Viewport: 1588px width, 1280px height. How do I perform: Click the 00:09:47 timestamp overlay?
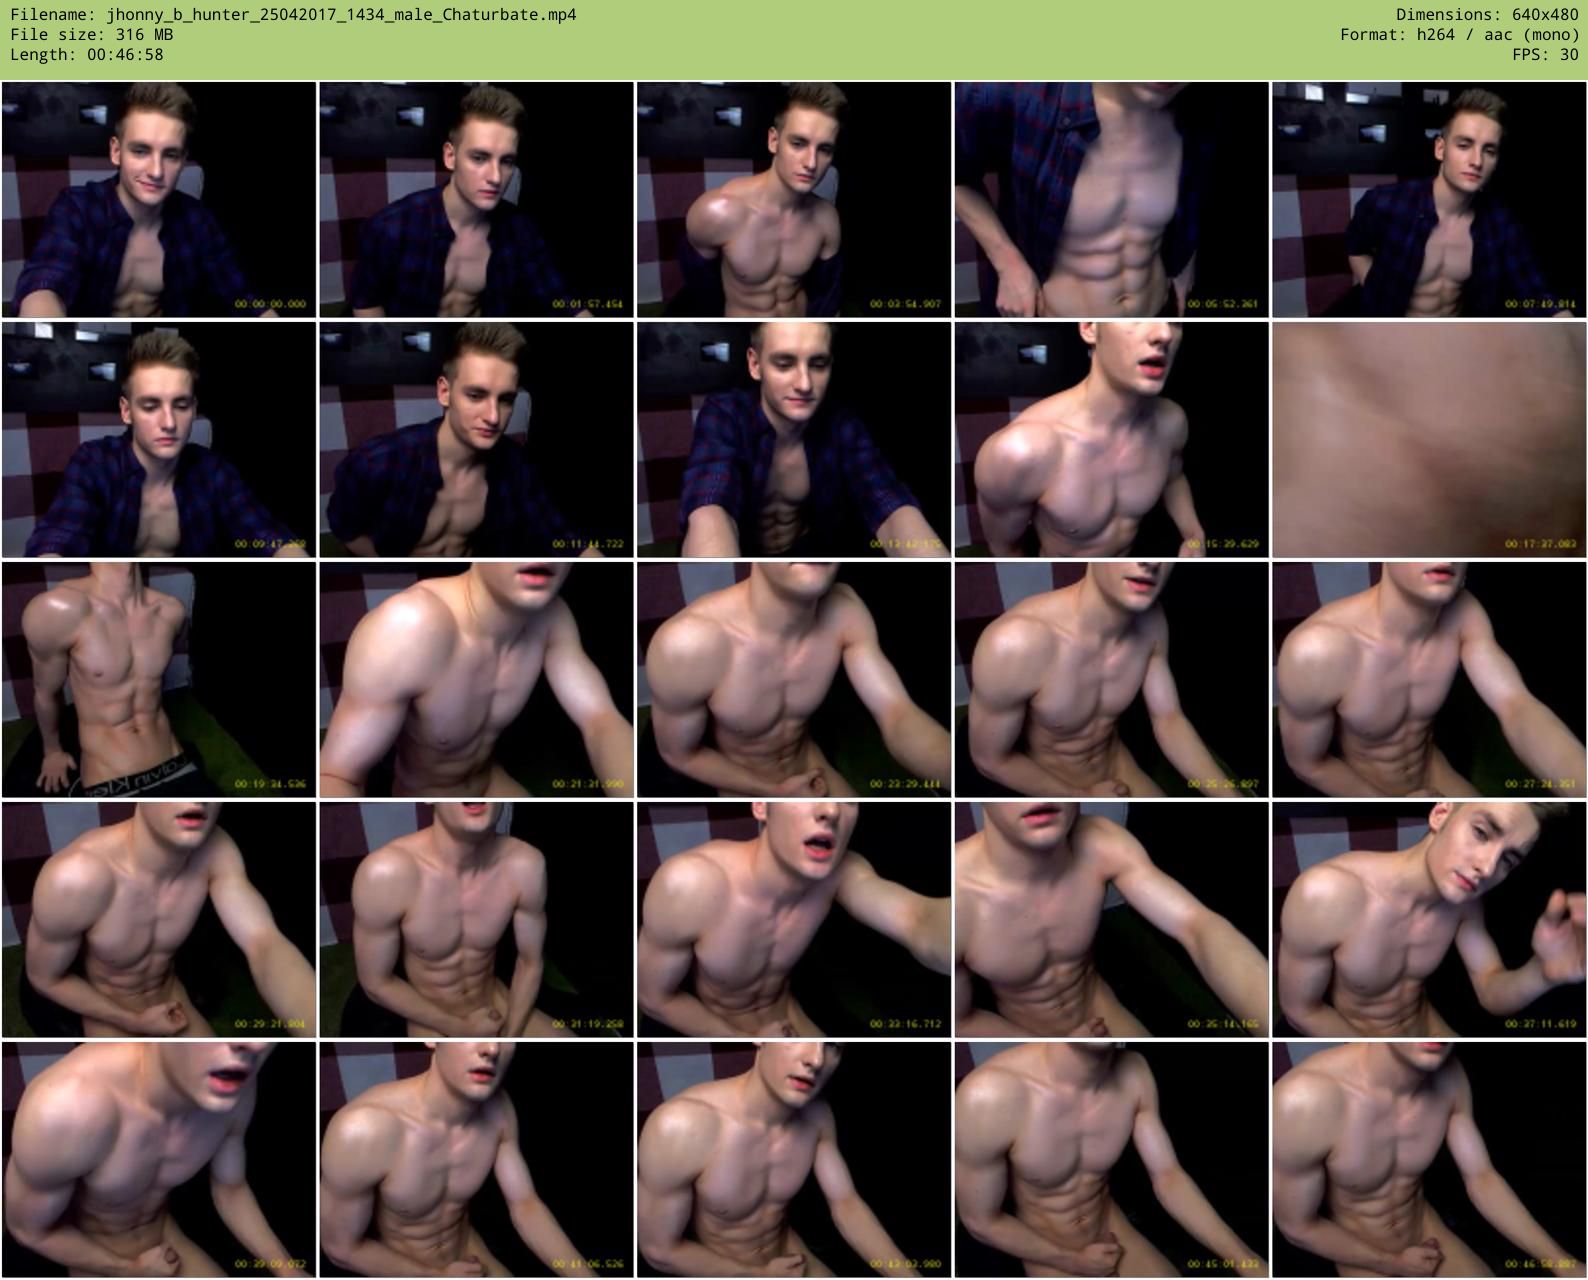pos(270,544)
